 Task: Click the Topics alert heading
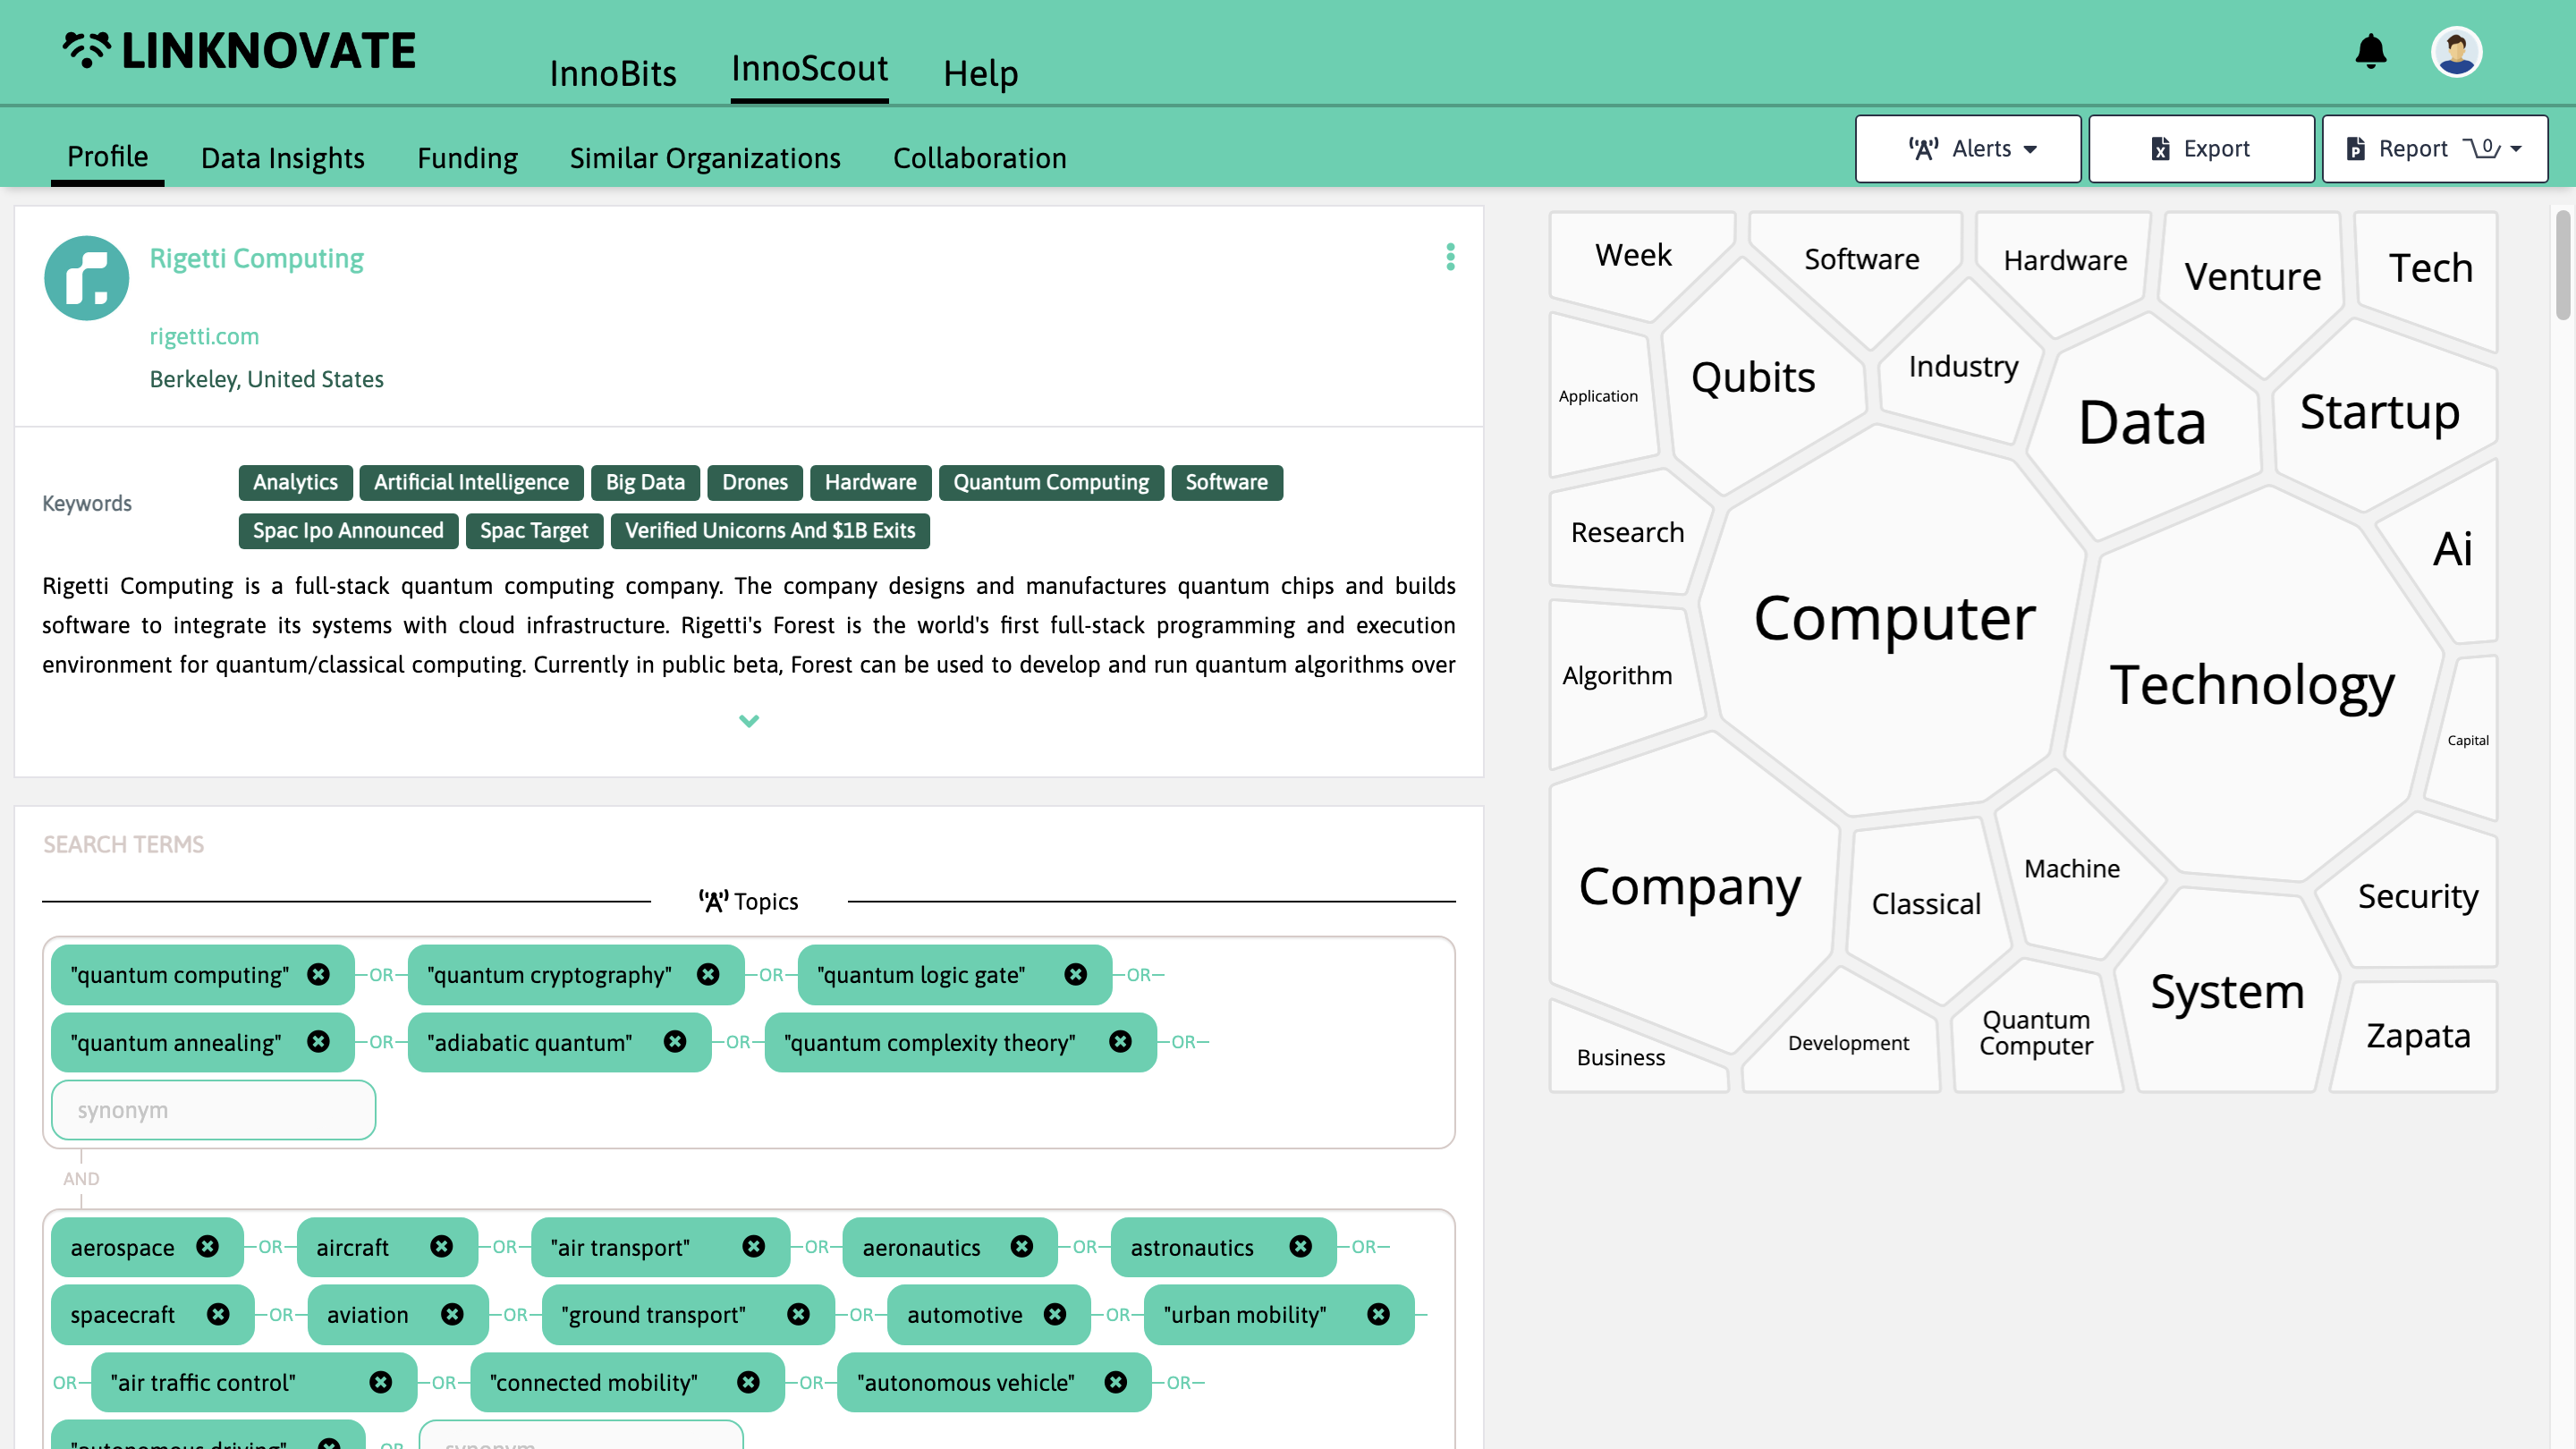(x=748, y=901)
